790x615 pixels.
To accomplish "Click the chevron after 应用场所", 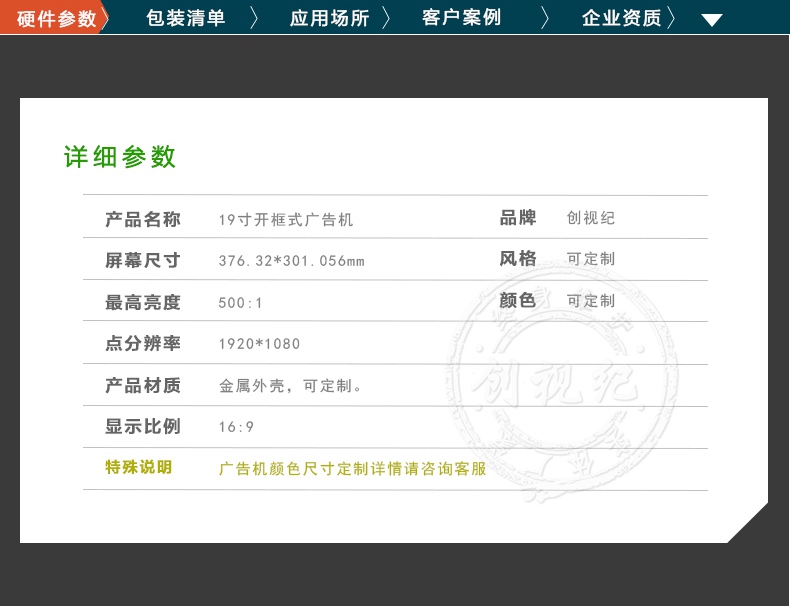I will (x=386, y=18).
